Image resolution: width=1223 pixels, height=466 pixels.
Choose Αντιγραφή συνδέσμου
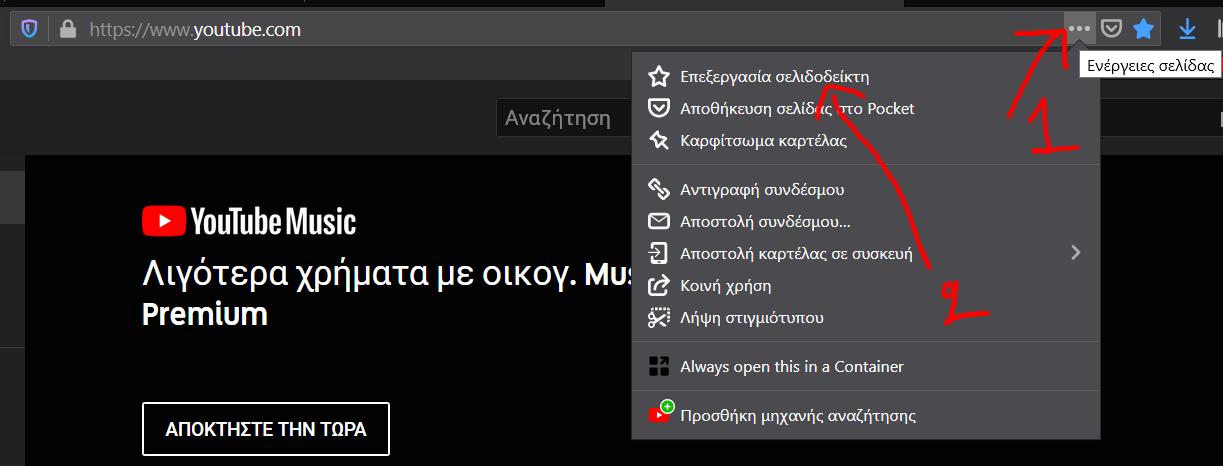[x=867, y=189]
